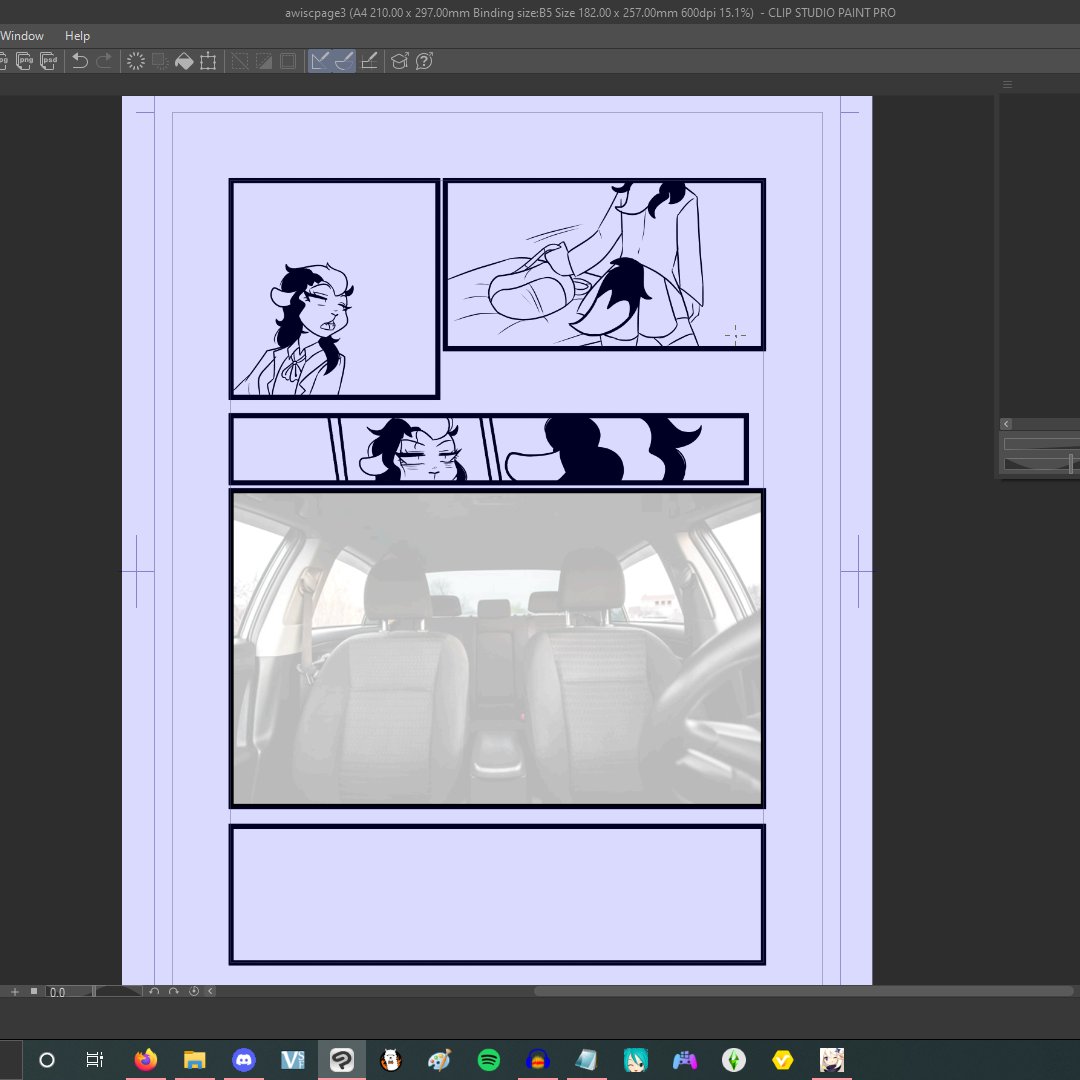Adjust the zoom slider in the bottom bar

[115, 991]
